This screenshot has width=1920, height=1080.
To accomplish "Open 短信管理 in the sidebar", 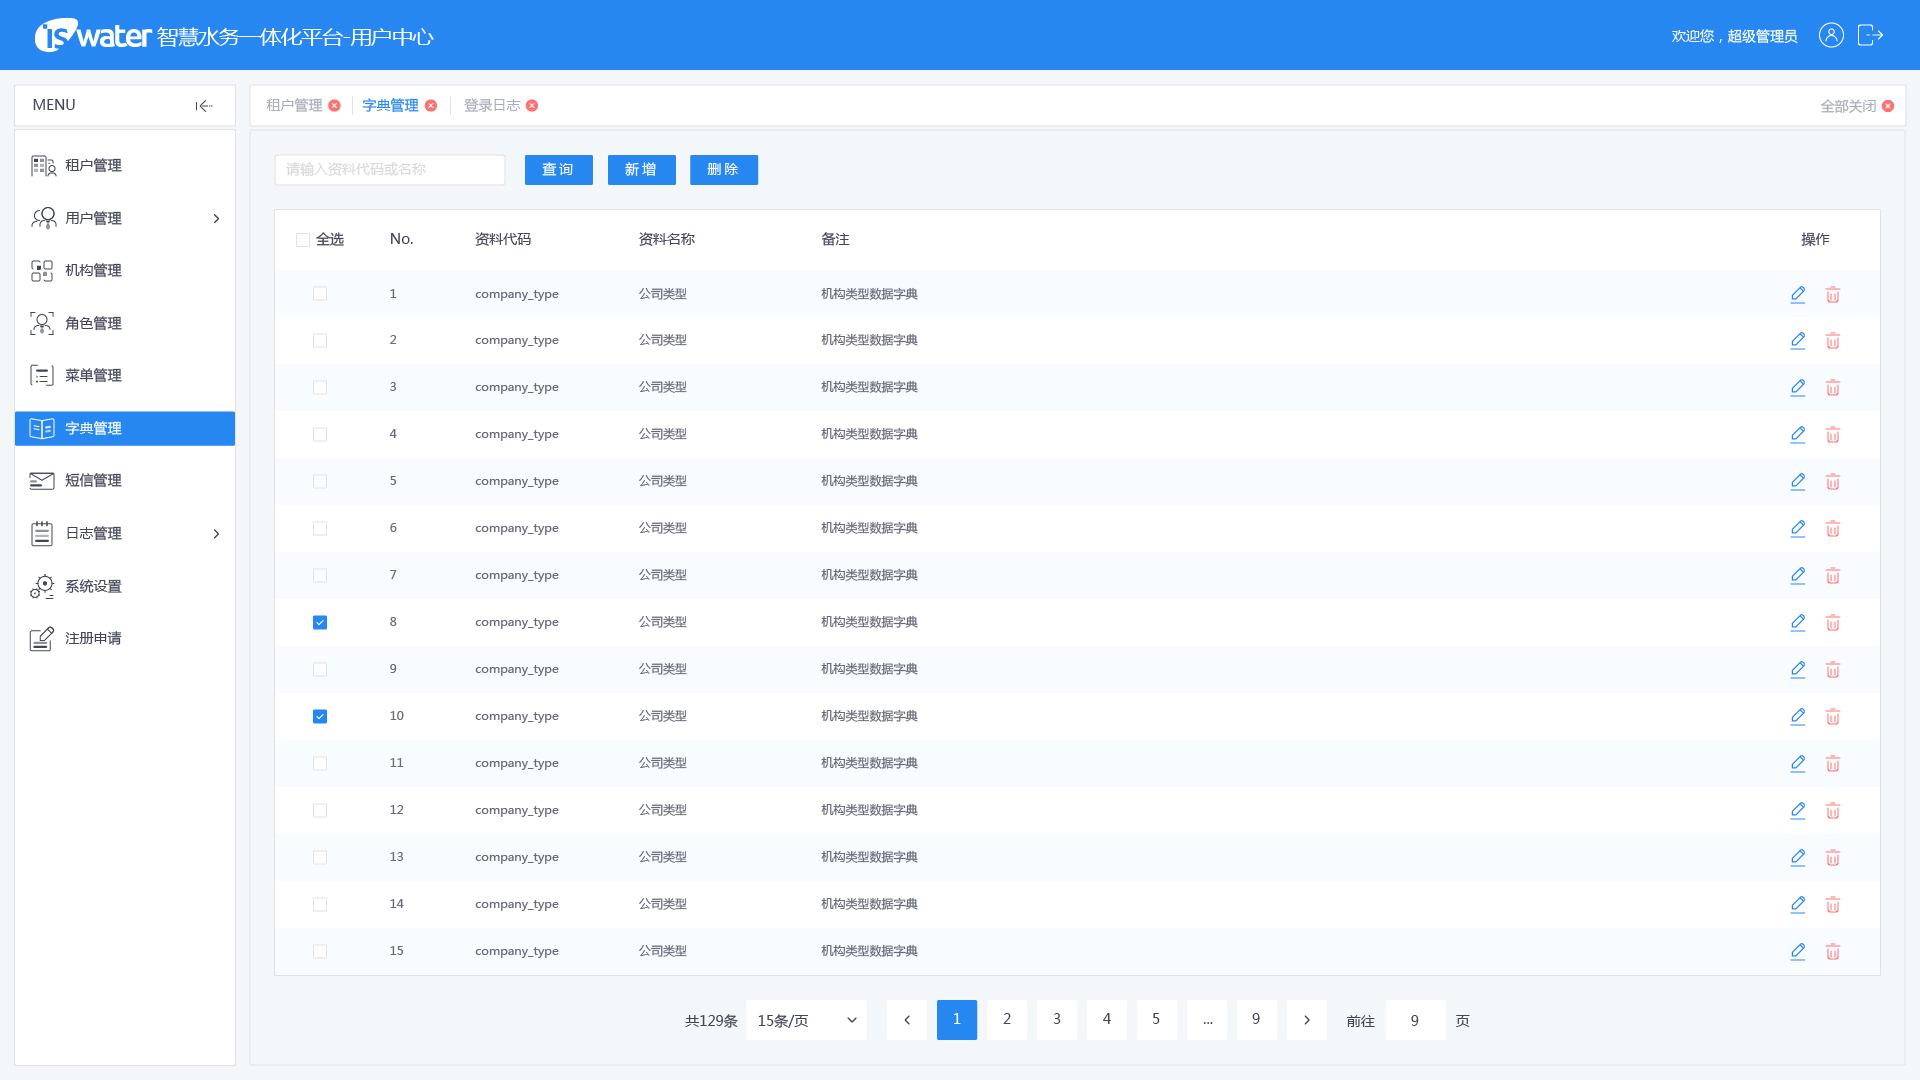I will (x=125, y=481).
